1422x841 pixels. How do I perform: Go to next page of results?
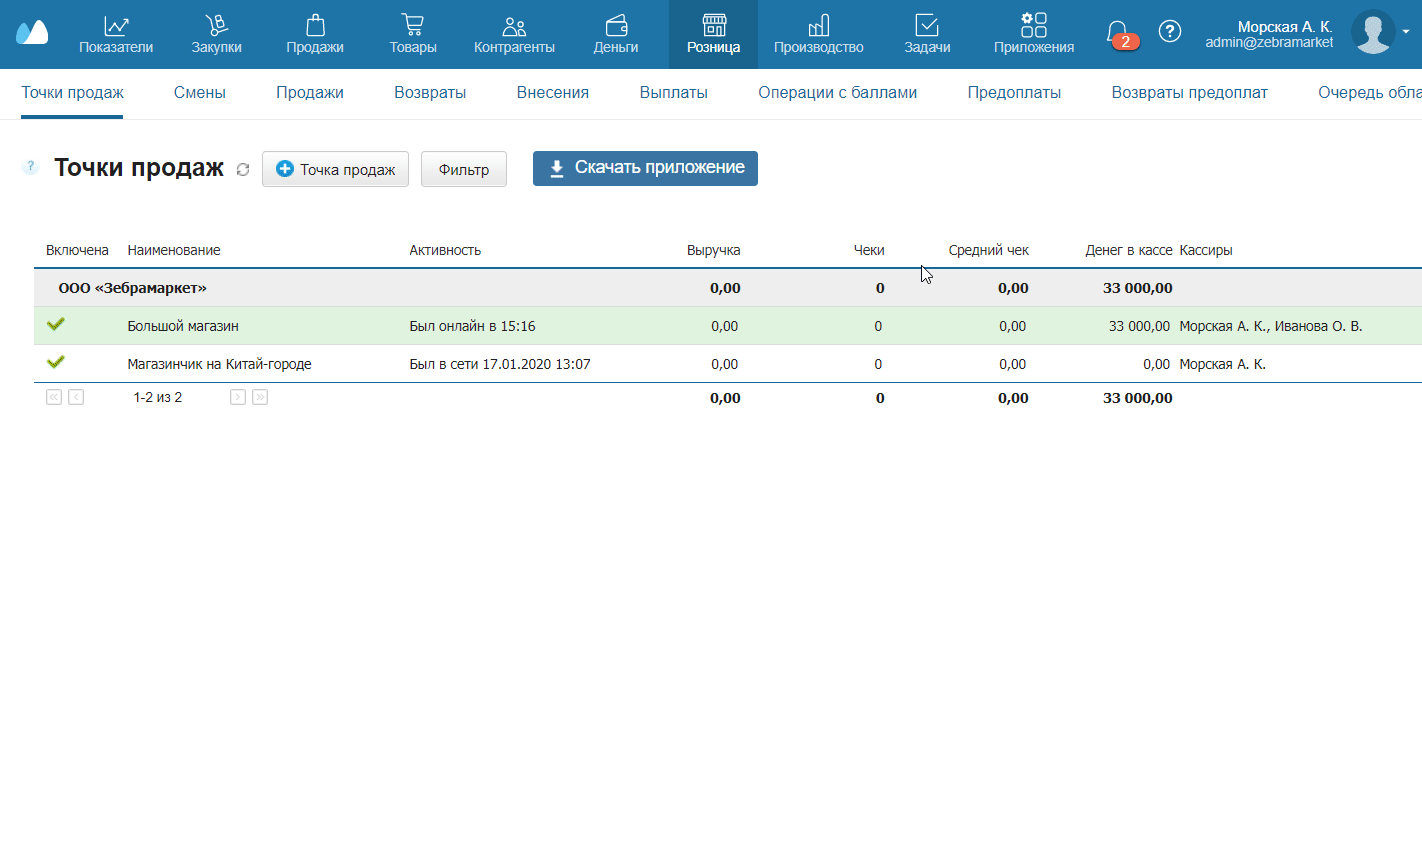pos(238,397)
